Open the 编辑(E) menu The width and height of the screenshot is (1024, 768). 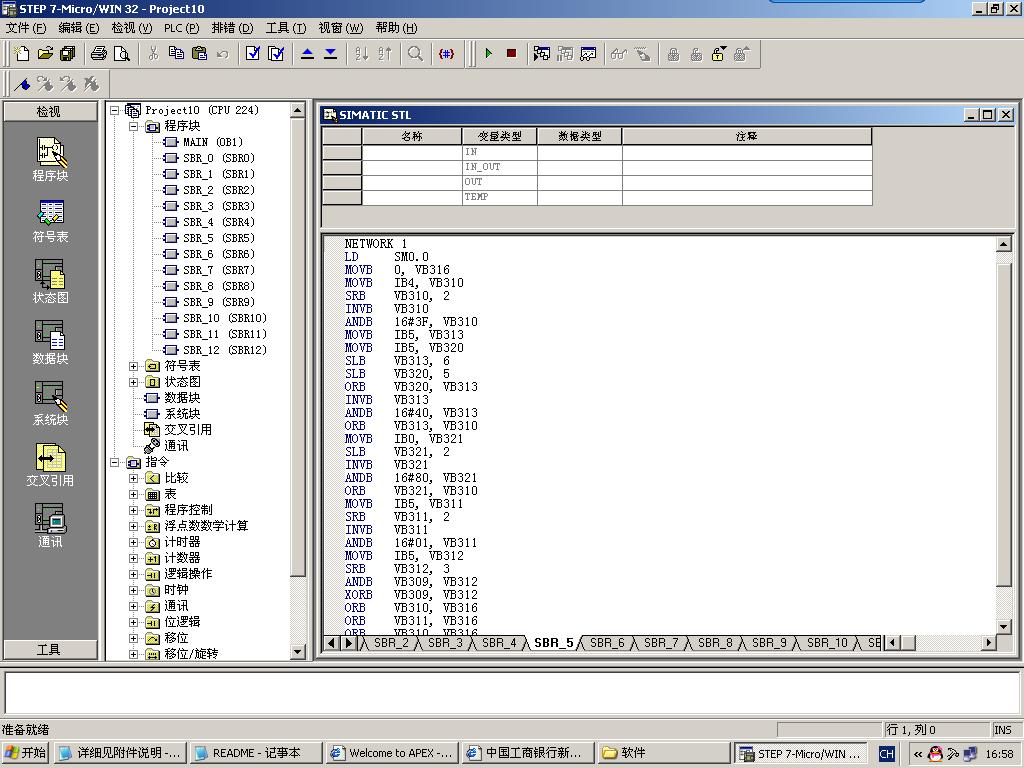tap(78, 28)
